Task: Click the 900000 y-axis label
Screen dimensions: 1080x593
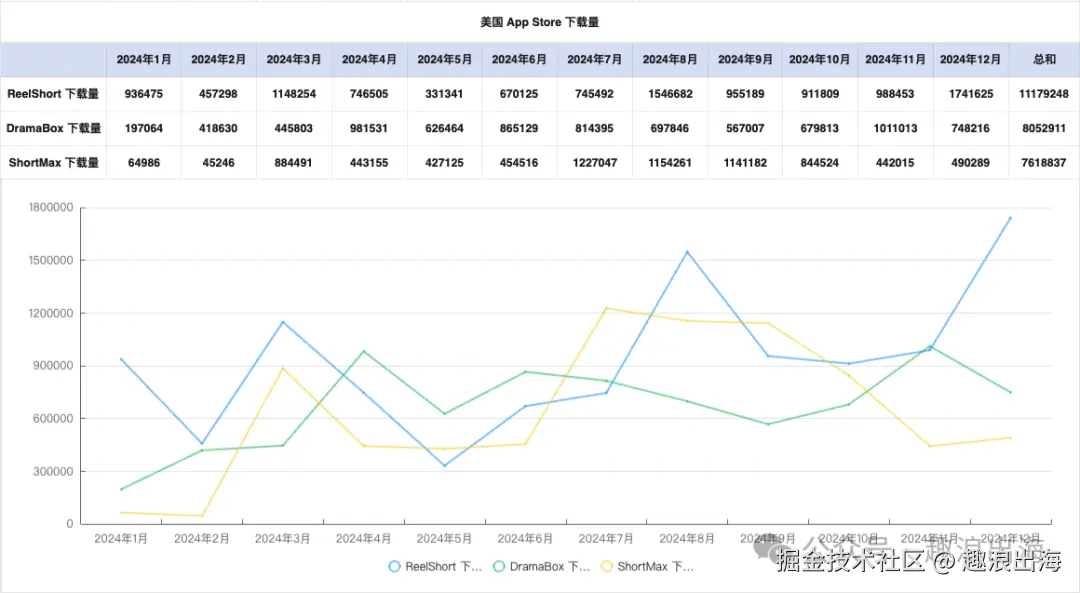Action: pos(53,366)
